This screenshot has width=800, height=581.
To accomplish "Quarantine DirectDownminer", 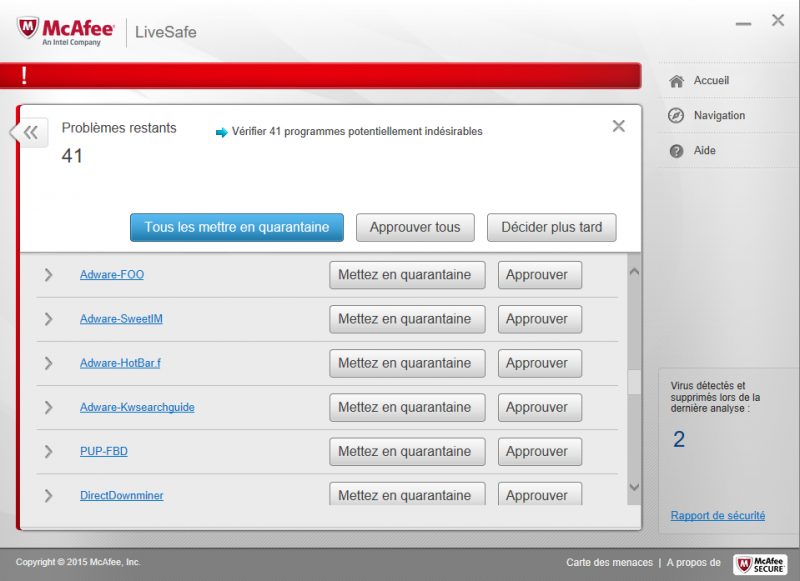I will point(407,494).
